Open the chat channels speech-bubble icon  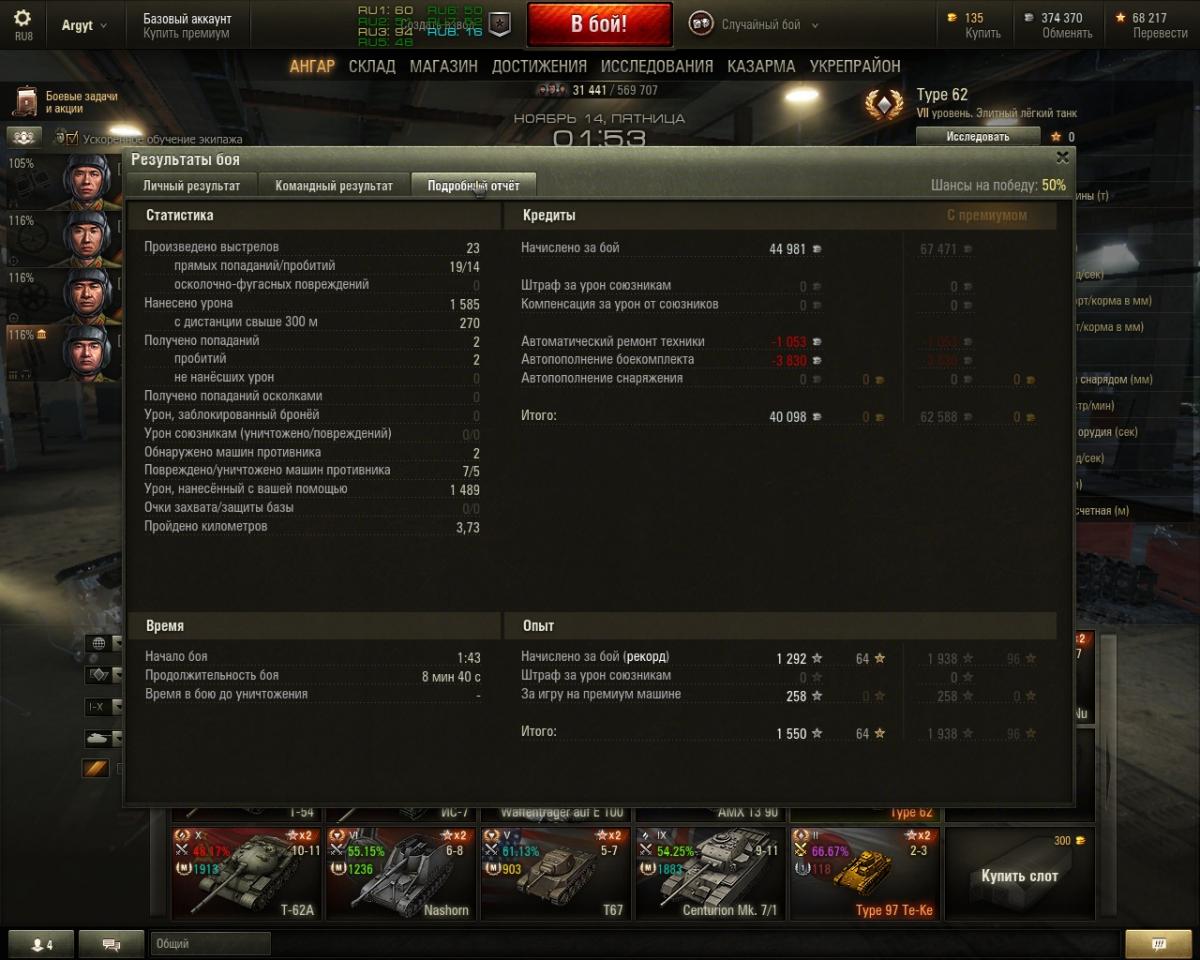click(x=111, y=944)
